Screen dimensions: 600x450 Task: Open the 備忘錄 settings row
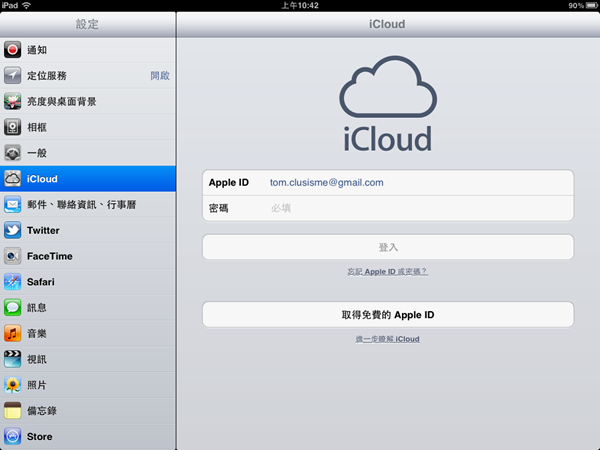point(88,410)
